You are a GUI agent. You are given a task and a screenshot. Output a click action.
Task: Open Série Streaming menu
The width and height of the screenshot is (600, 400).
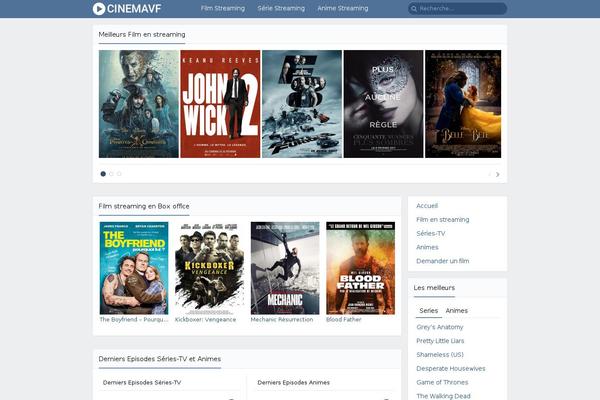[x=281, y=8]
